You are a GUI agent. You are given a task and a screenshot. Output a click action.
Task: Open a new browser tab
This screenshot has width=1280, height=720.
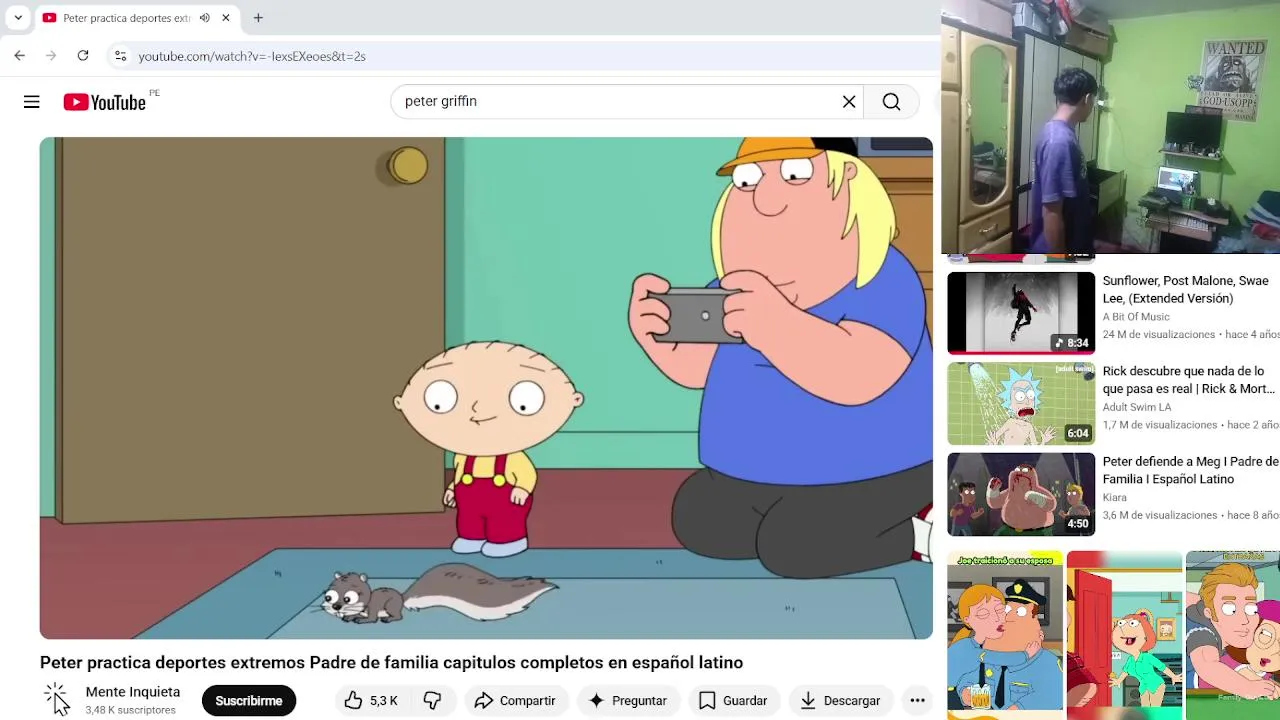point(258,18)
